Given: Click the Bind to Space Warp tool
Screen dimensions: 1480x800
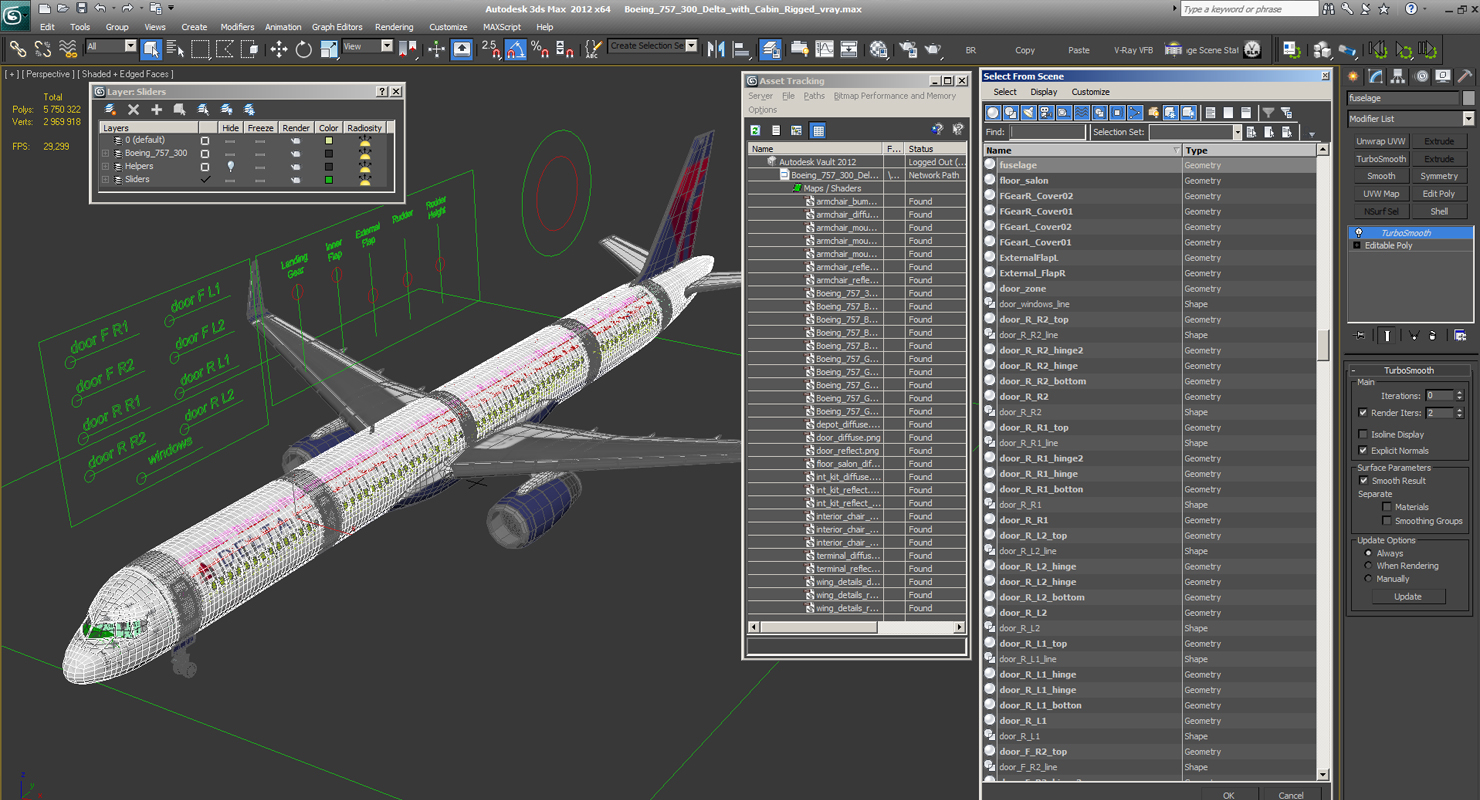Looking at the screenshot, I should tap(68, 49).
